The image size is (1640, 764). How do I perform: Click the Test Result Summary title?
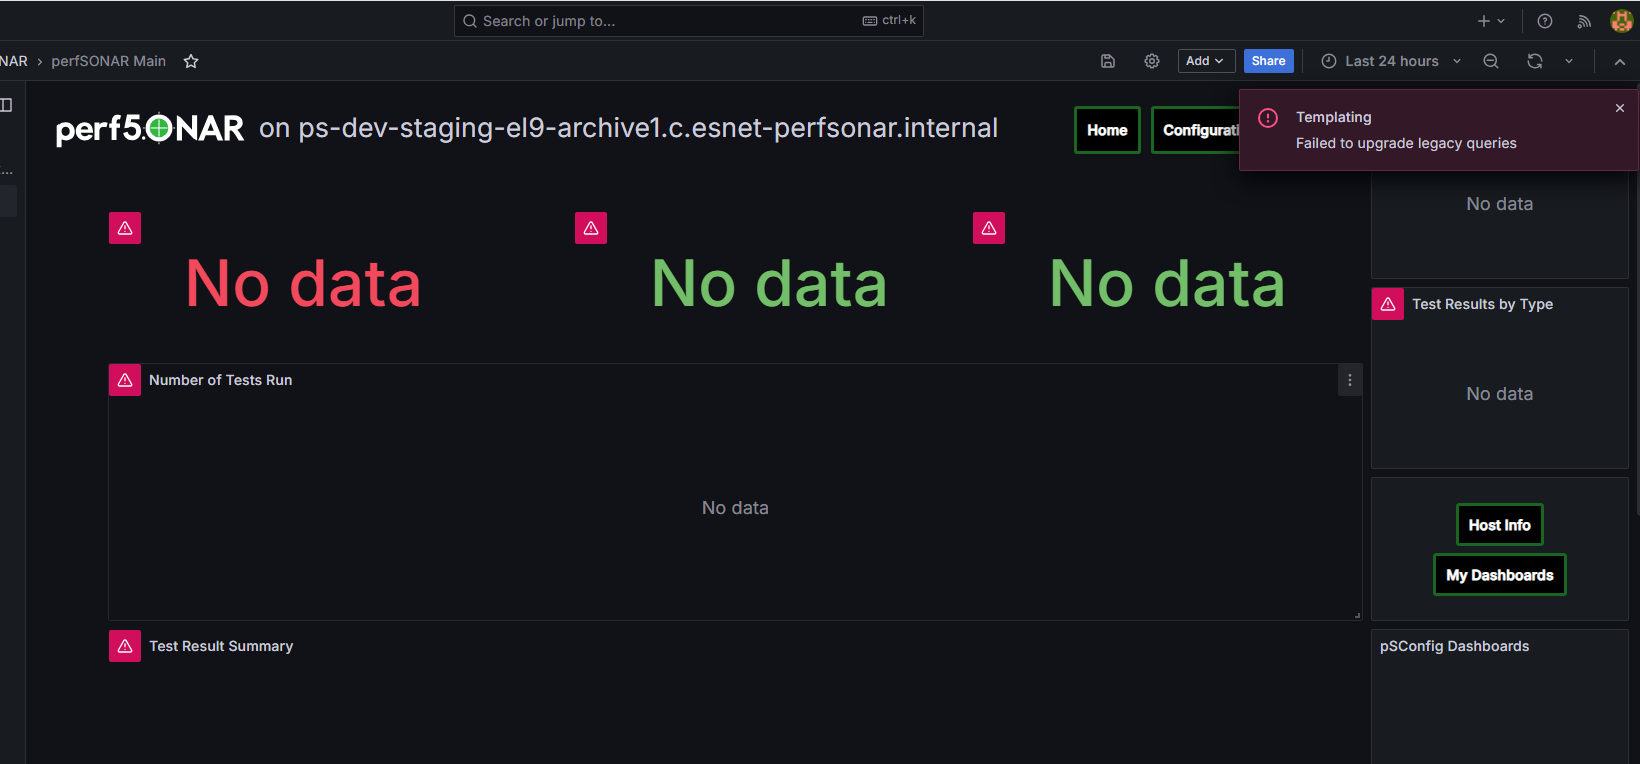[x=221, y=646]
